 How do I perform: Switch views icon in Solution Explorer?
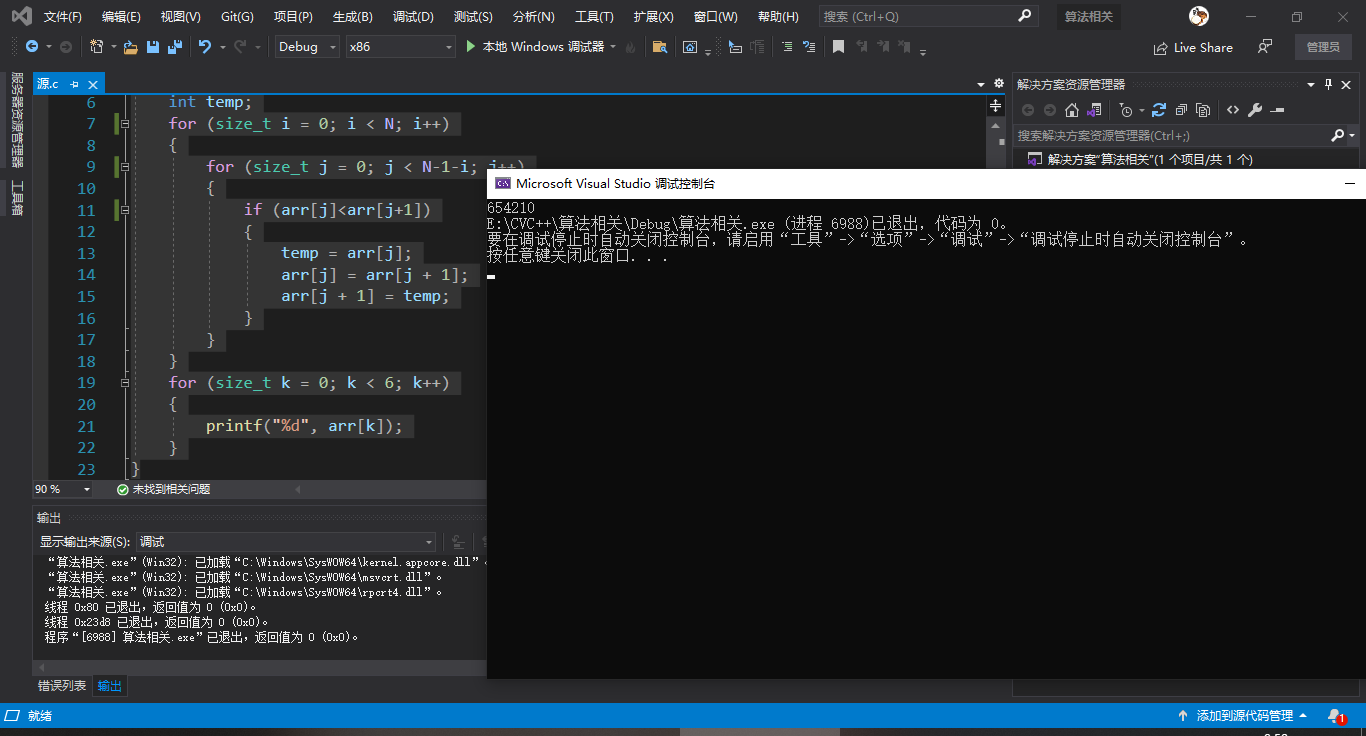[x=1095, y=110]
